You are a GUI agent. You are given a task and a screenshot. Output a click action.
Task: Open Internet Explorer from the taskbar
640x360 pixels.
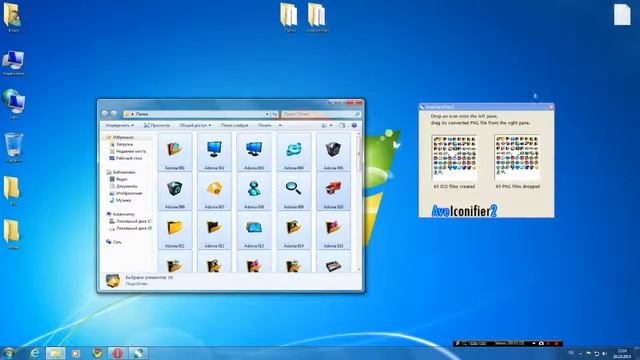point(35,353)
